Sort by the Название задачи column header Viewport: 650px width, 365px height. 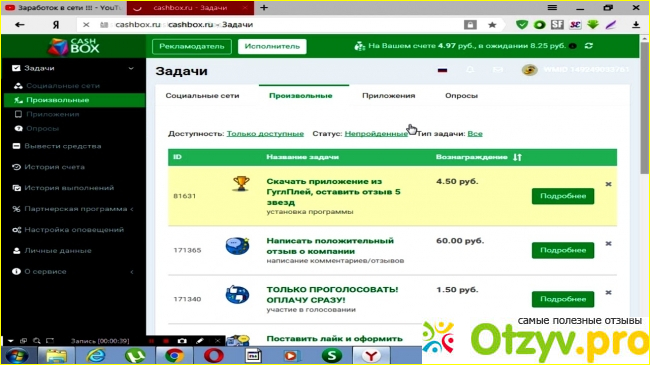point(303,157)
